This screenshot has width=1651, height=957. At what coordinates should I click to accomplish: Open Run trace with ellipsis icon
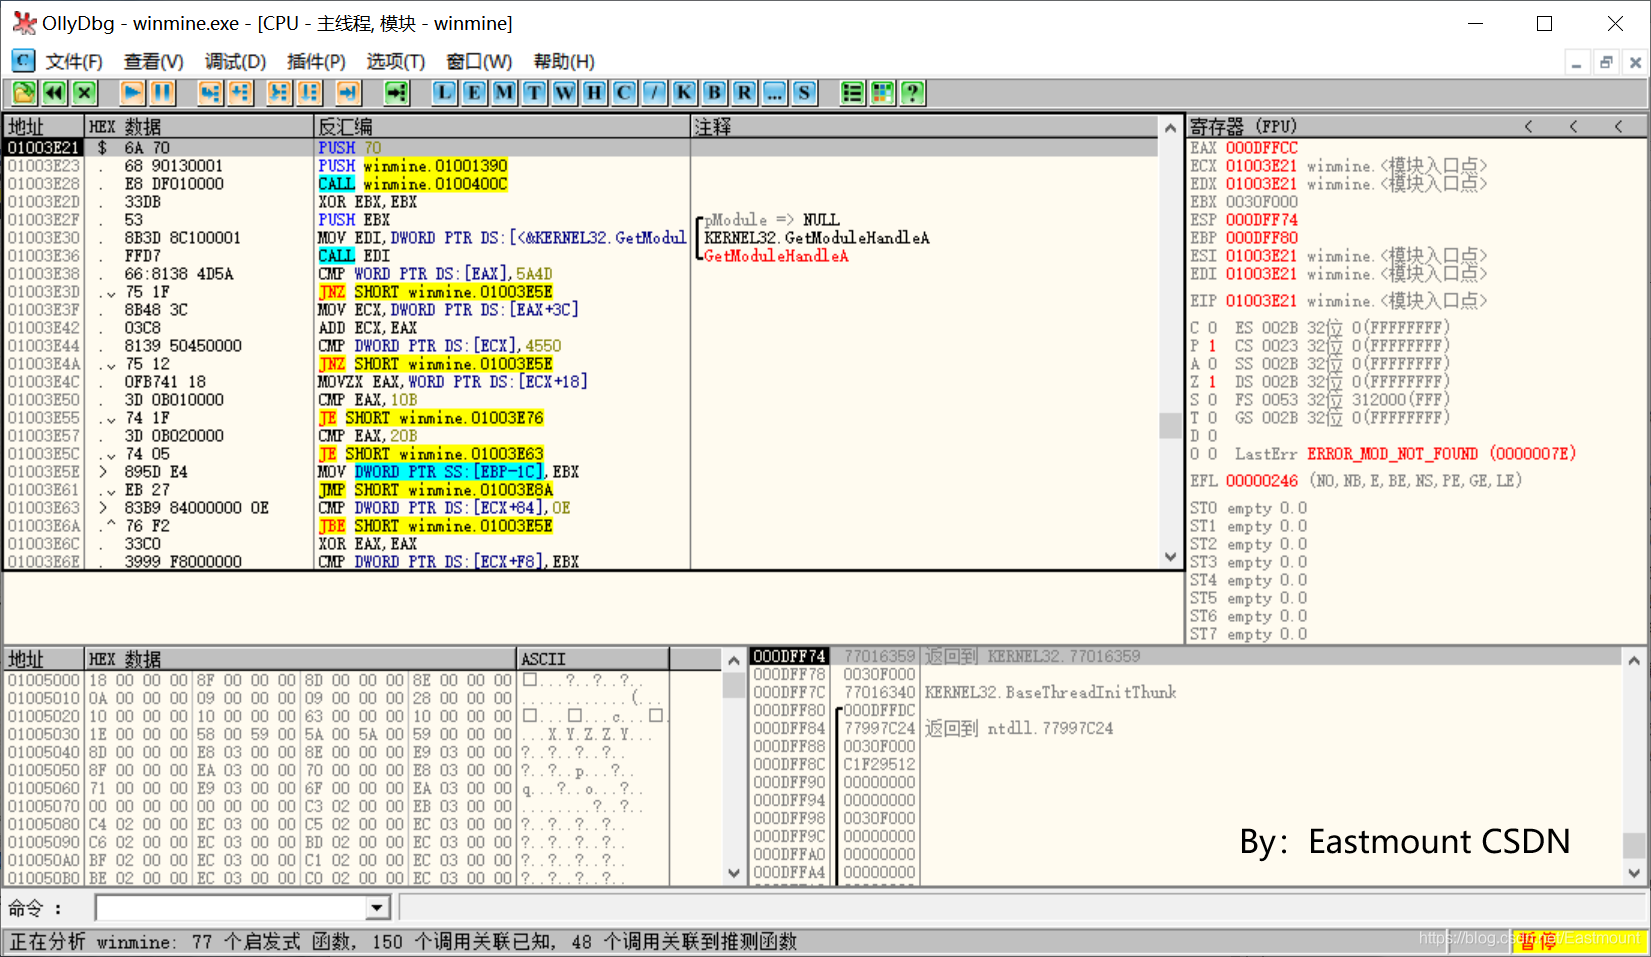click(x=774, y=93)
